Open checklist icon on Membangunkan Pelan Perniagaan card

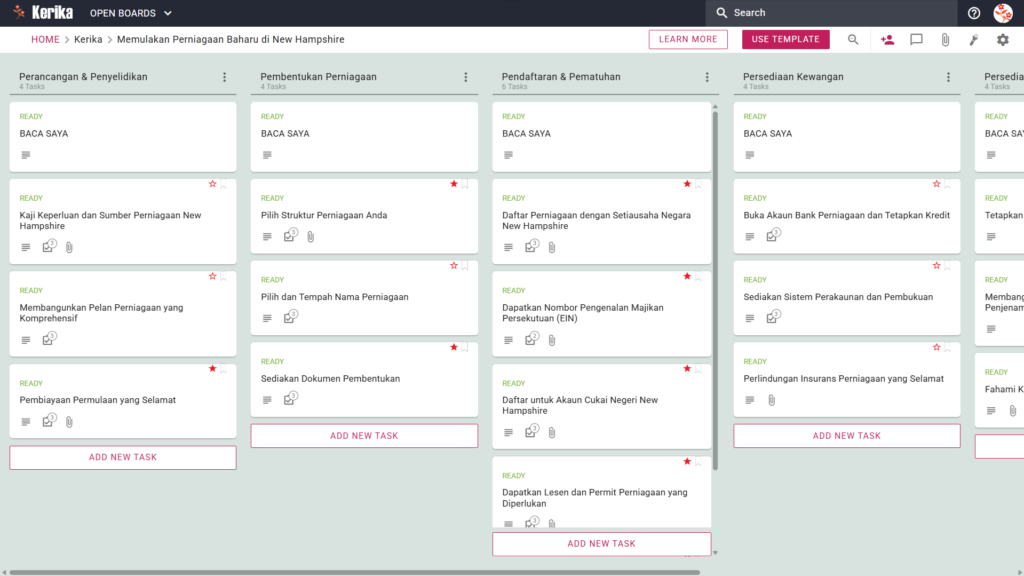[49, 339]
